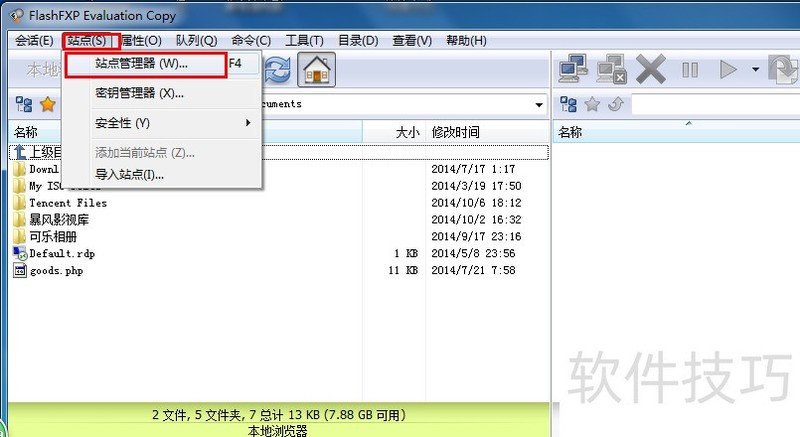Click the local favorites star icon
Screen dimensions: 800x437
[x=47, y=104]
